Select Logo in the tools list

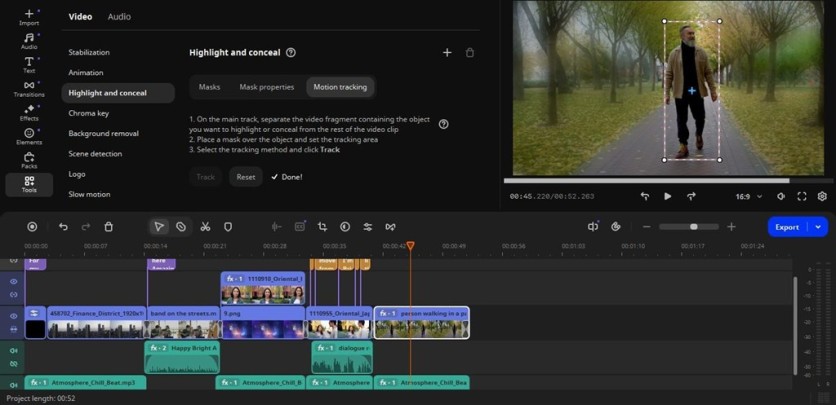[x=77, y=174]
